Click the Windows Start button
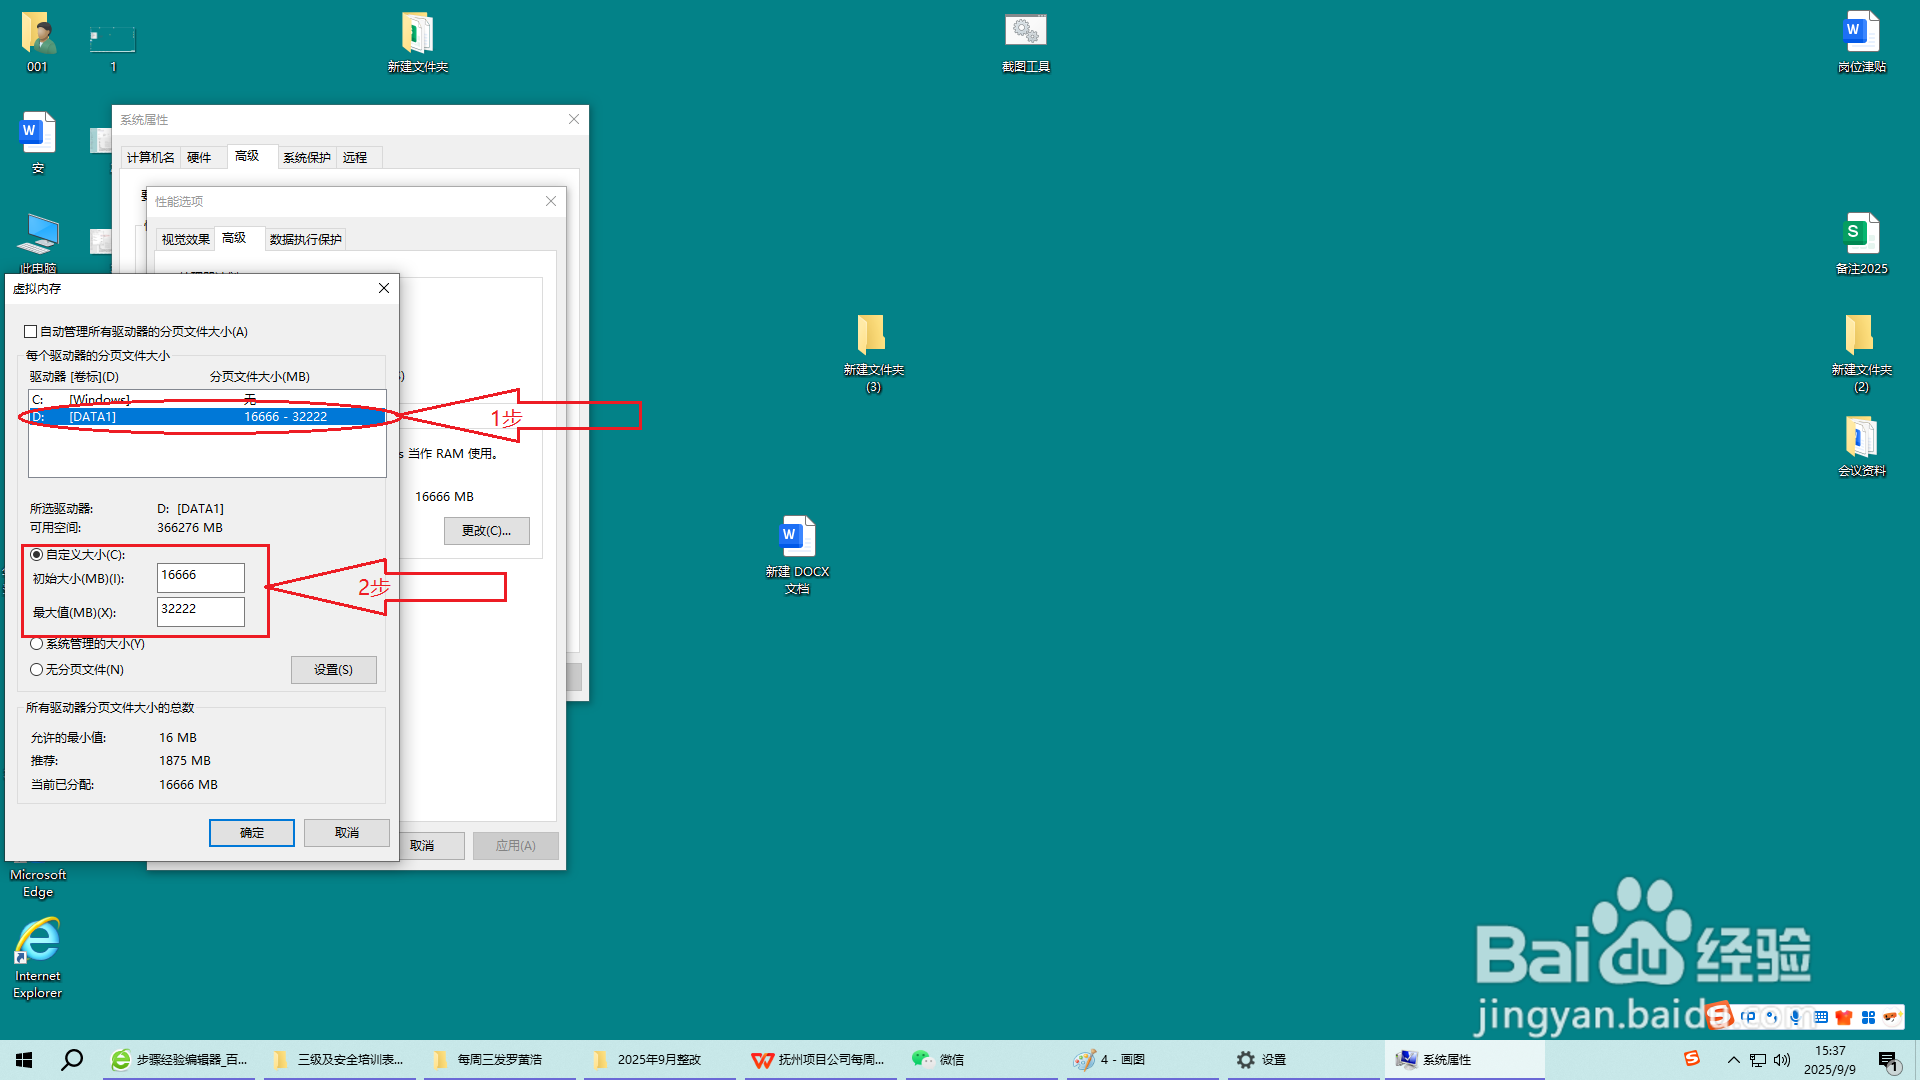This screenshot has height=1080, width=1920. [x=24, y=1059]
